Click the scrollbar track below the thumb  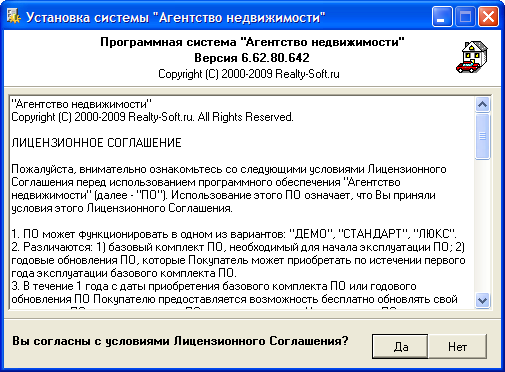click(x=482, y=226)
